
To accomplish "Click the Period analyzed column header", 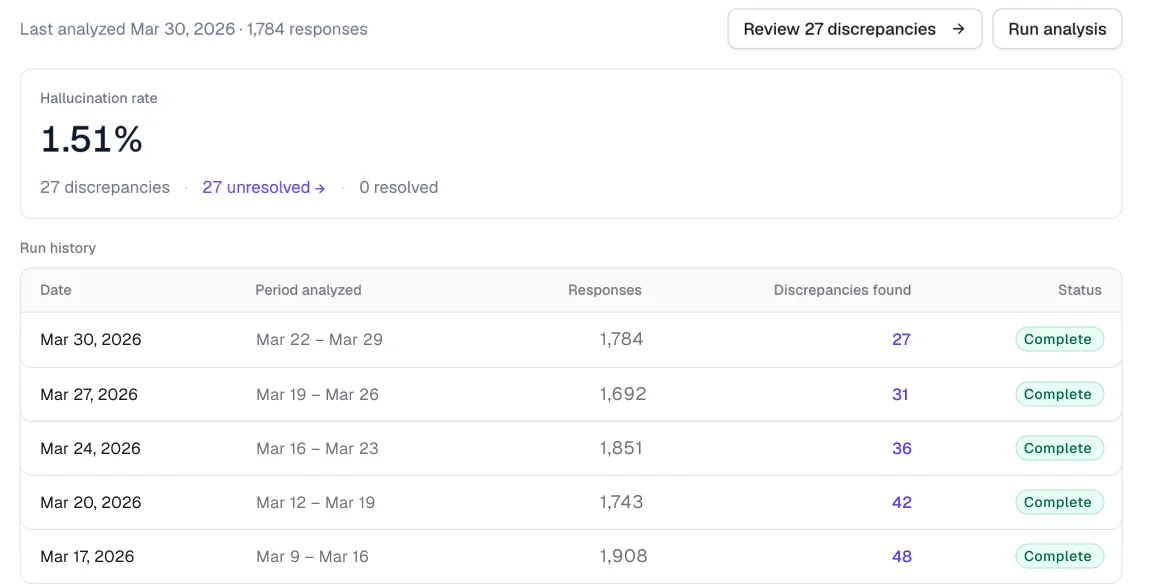I will pos(307,290).
